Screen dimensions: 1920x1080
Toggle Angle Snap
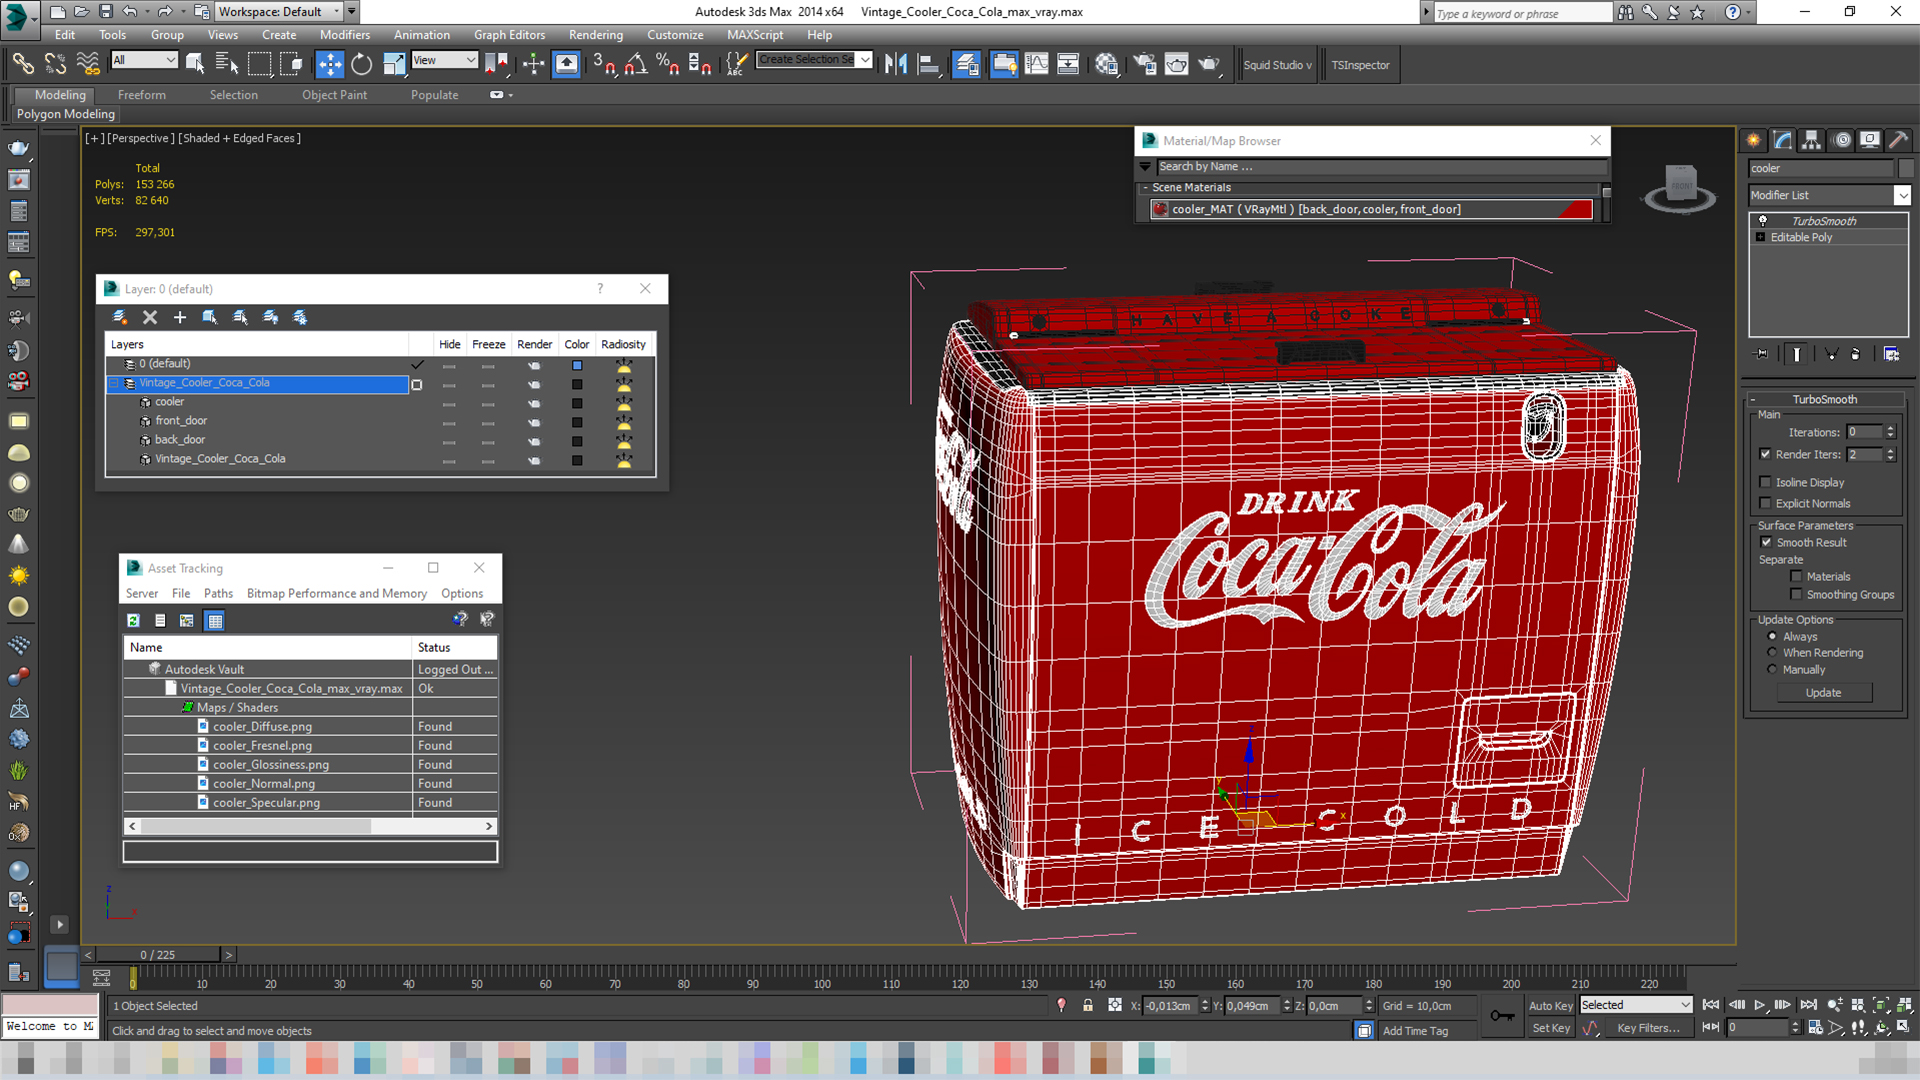(x=635, y=64)
